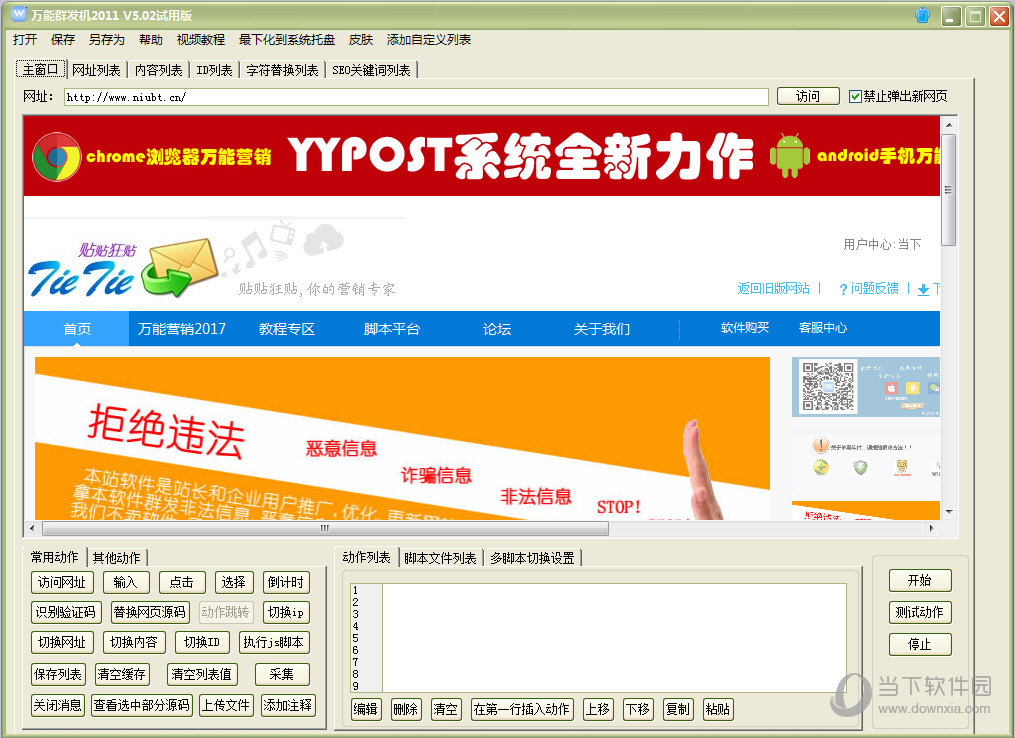Switch to the 字符替换列表 tab
1015x738 pixels.
coord(282,70)
